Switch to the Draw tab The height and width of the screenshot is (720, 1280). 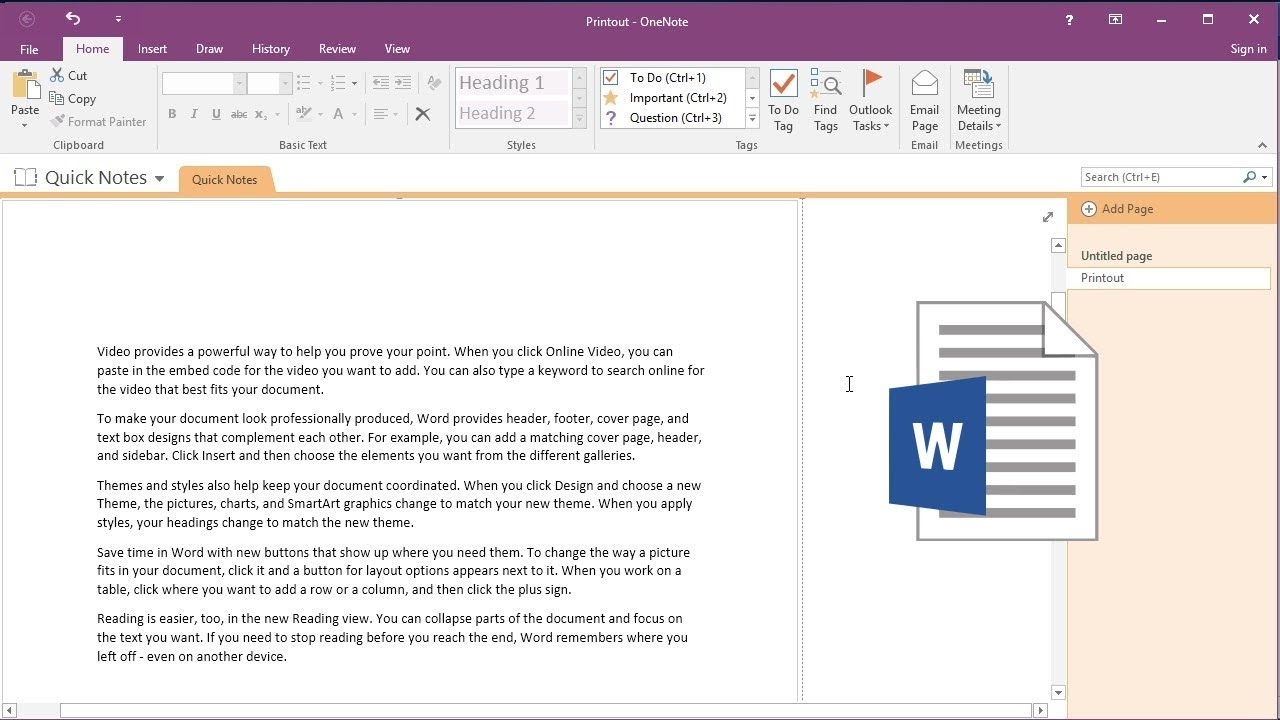tap(209, 49)
